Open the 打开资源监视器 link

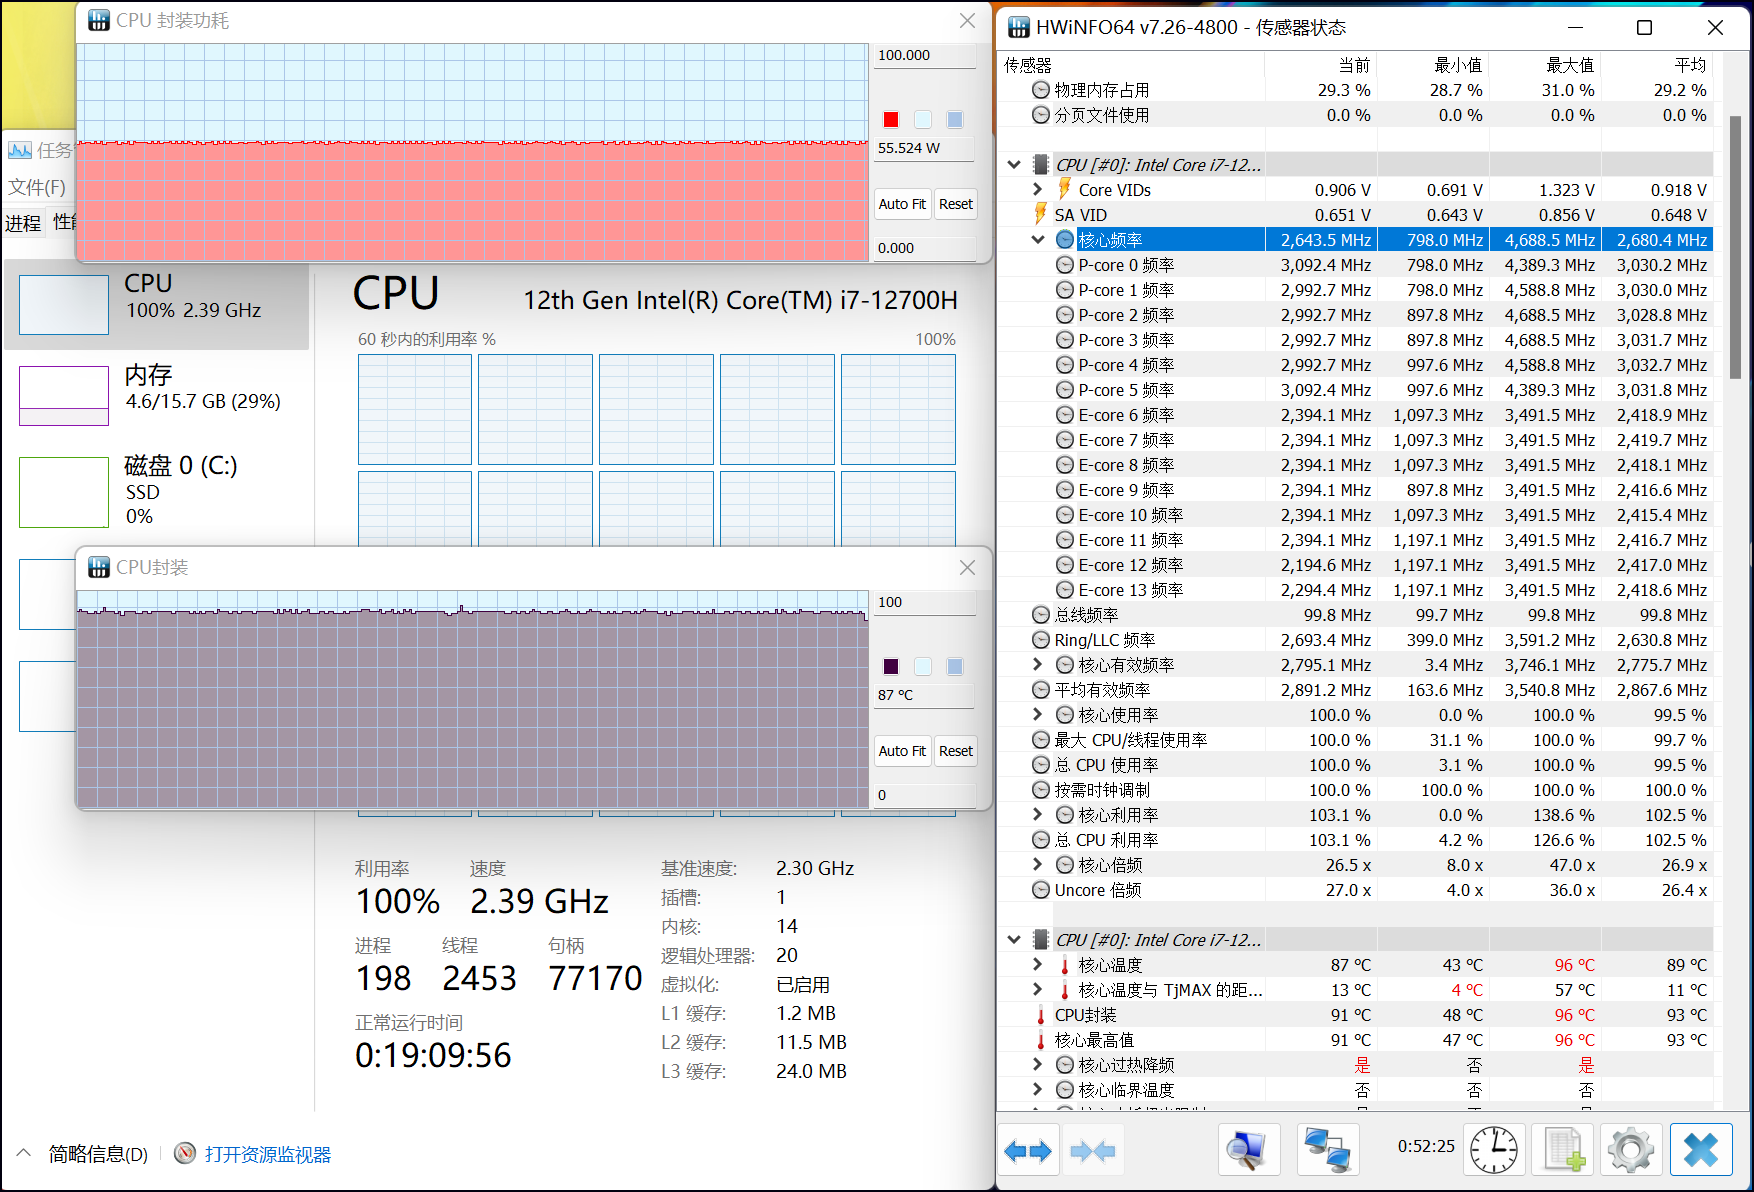click(267, 1155)
